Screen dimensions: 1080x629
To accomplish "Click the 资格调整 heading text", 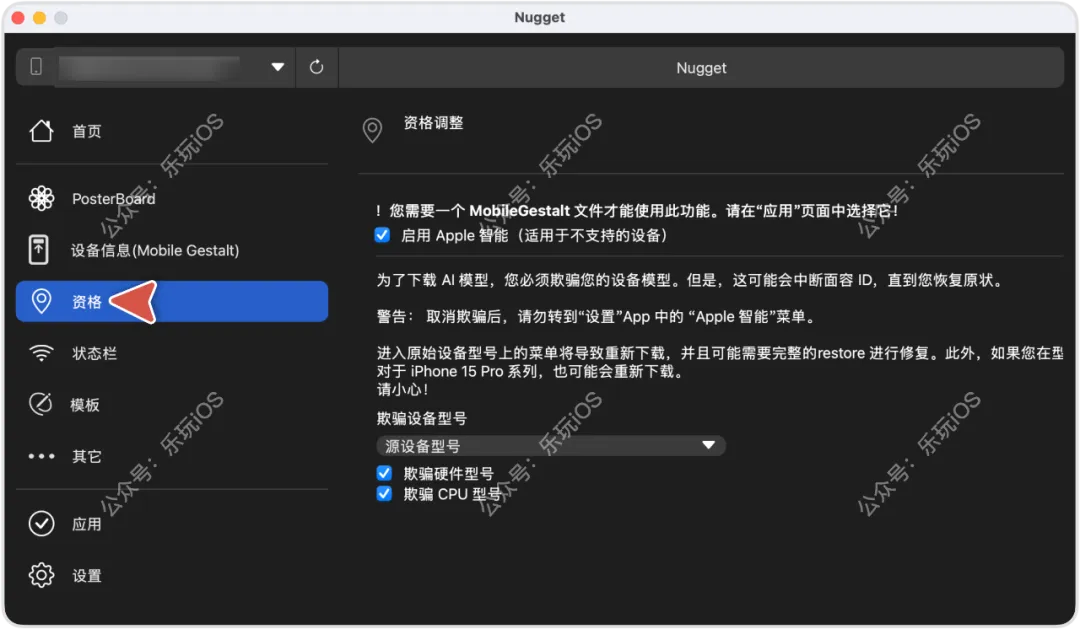I will point(433,123).
